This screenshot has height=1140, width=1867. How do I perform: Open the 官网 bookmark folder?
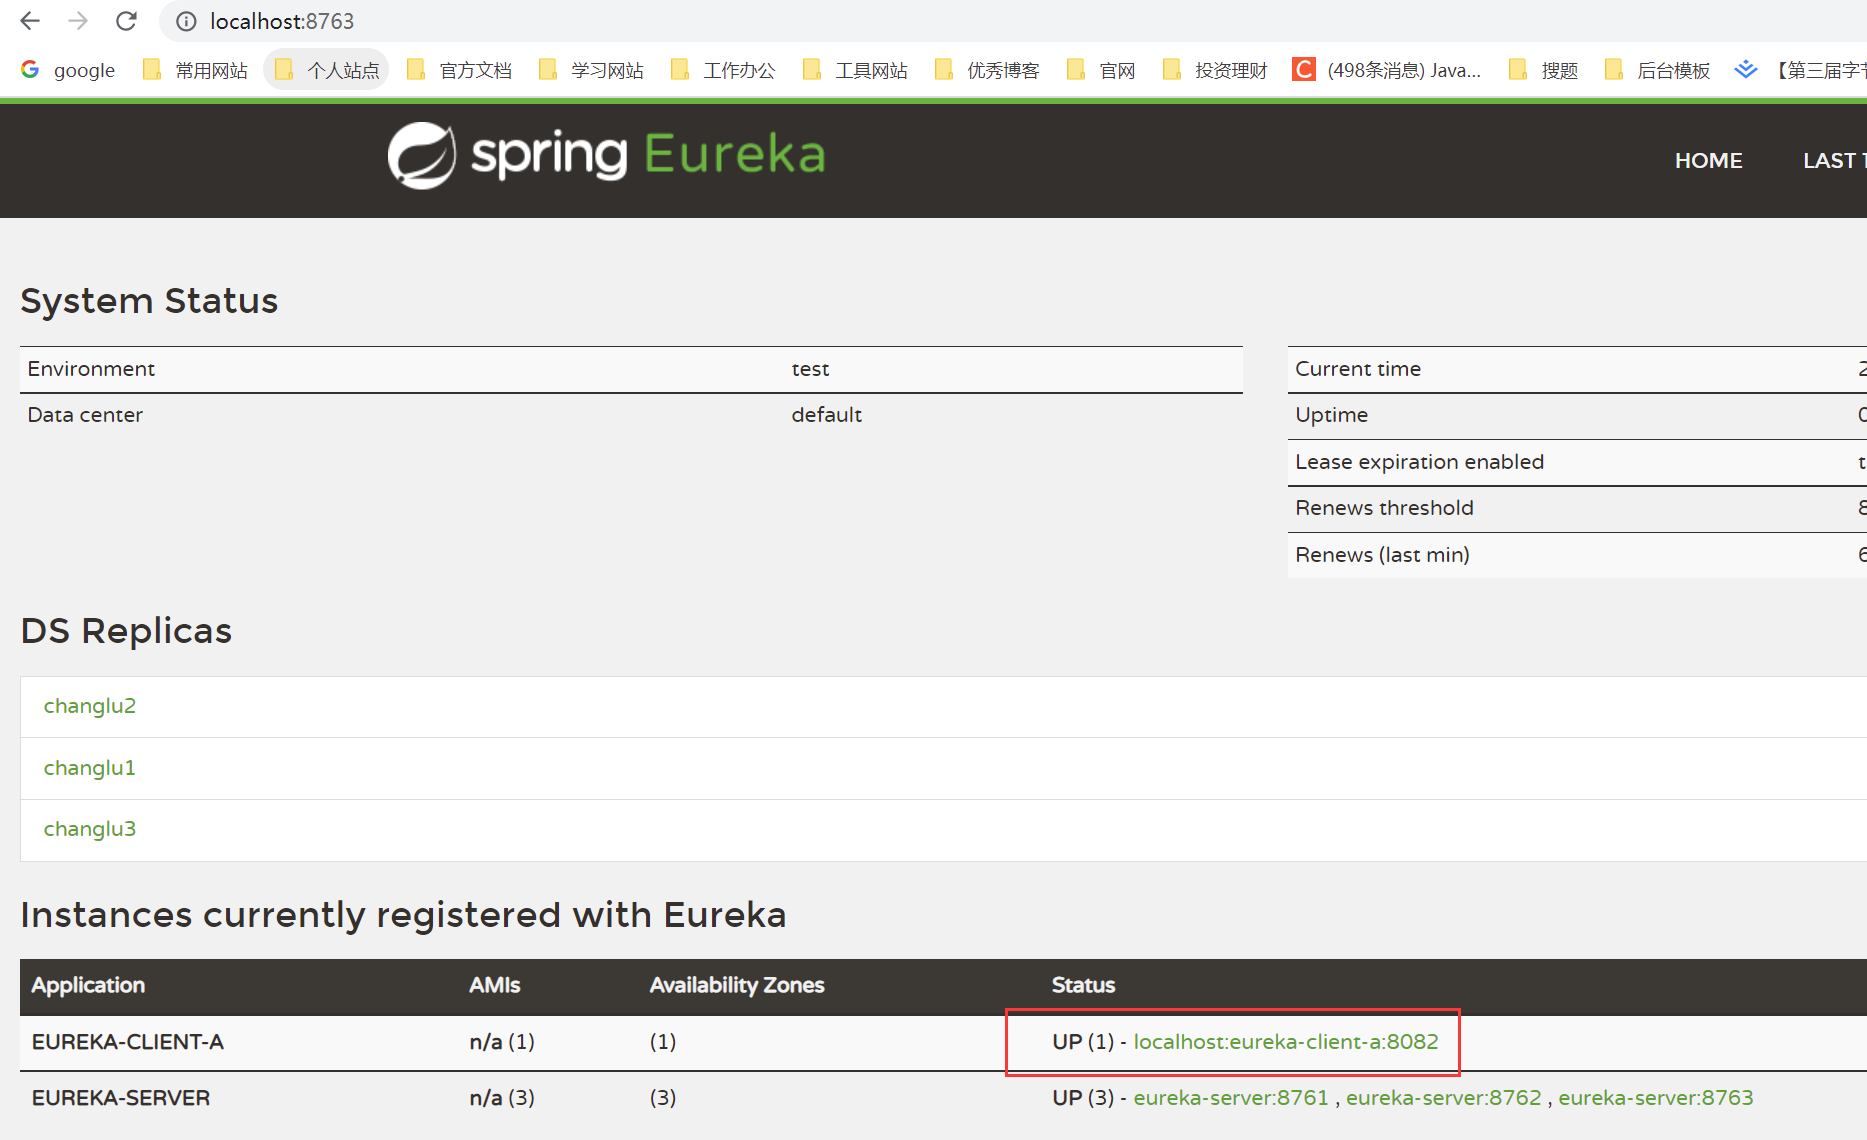(1101, 70)
